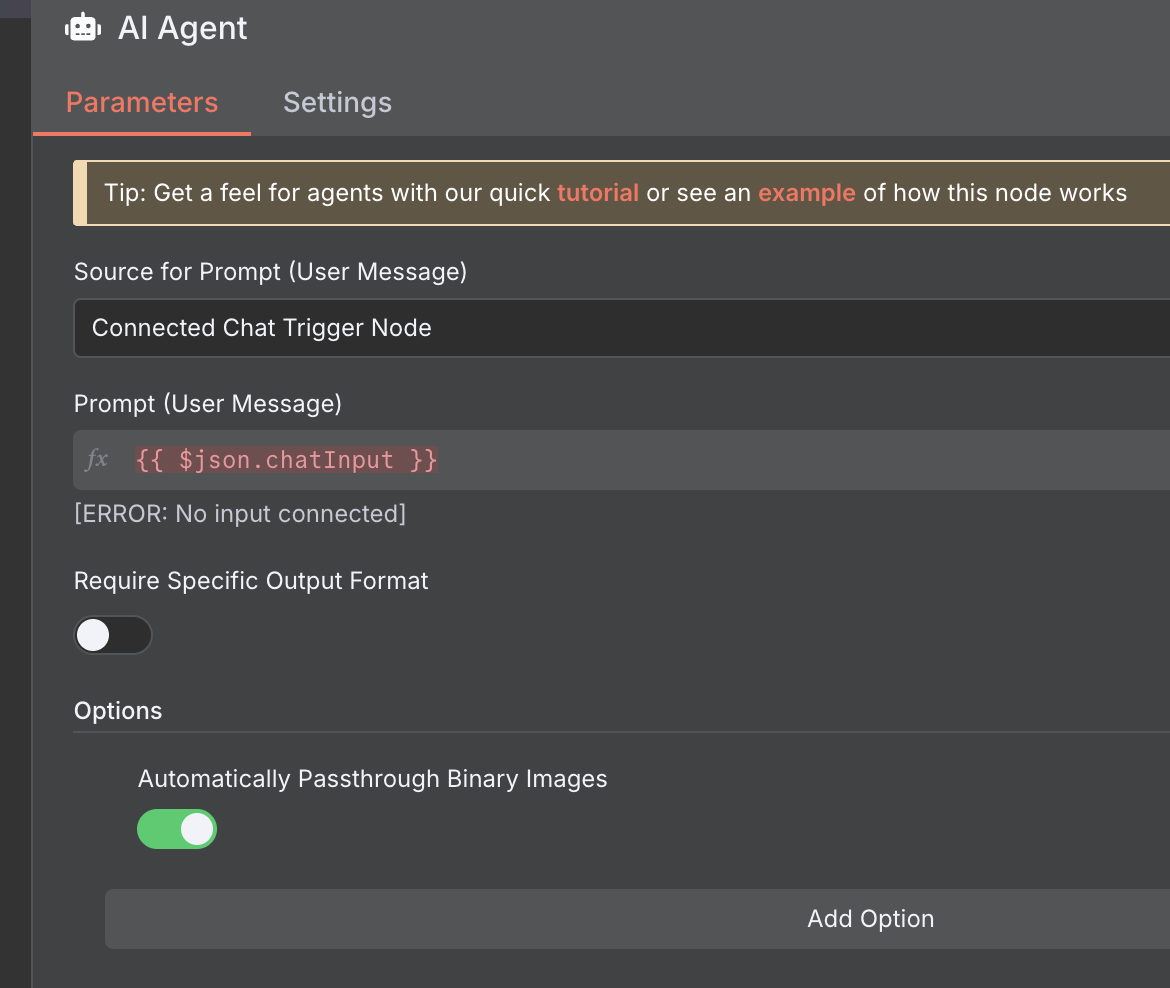Screen dimensions: 1170x988
Task: Click the Add Option button
Action: click(x=869, y=918)
